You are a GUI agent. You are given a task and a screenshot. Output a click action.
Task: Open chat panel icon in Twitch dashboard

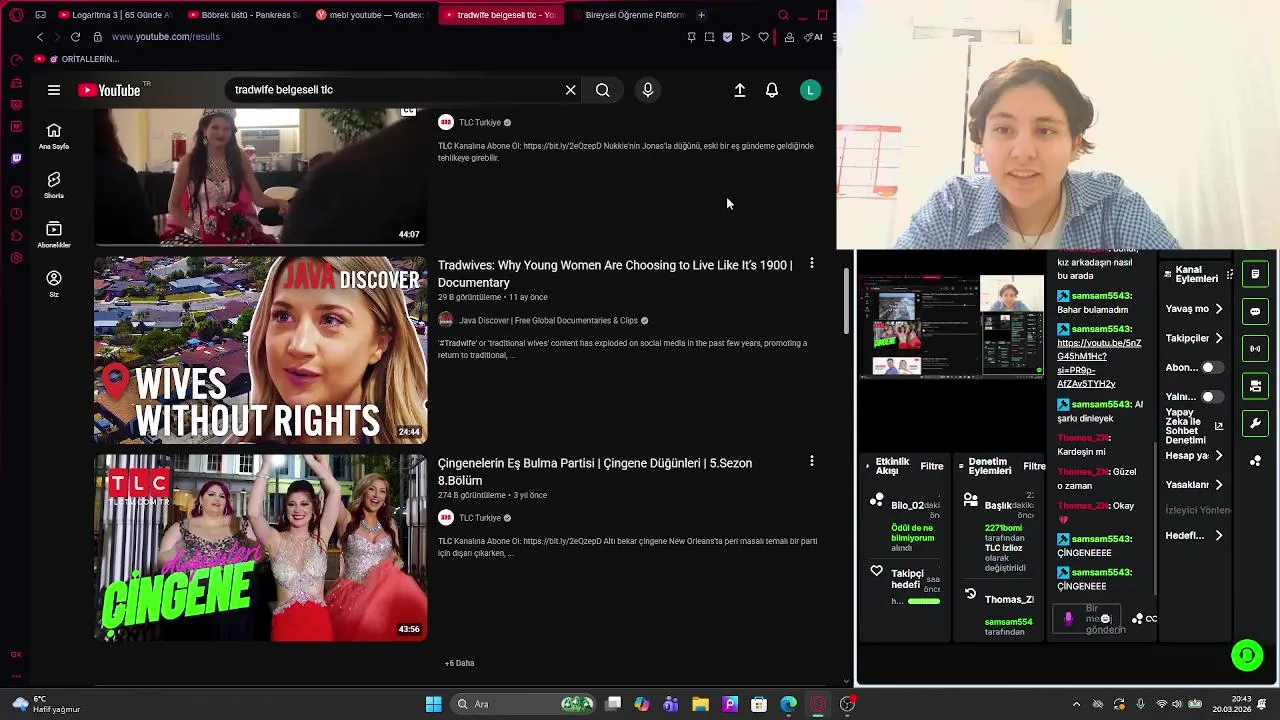1255,311
